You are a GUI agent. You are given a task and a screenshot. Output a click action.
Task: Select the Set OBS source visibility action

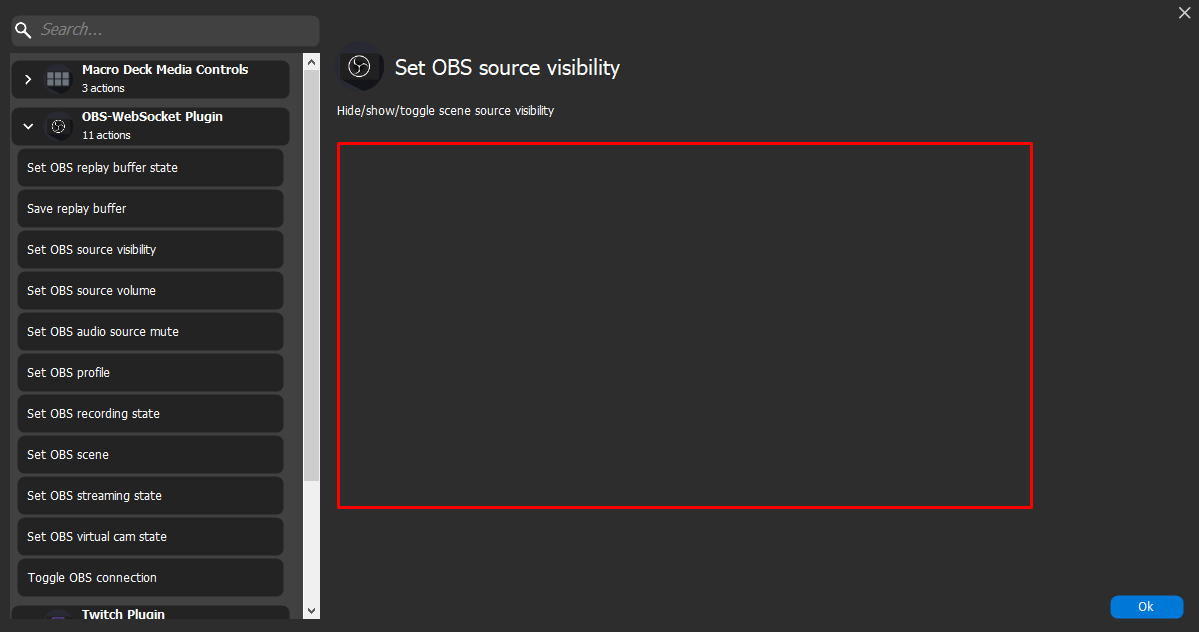tap(150, 249)
